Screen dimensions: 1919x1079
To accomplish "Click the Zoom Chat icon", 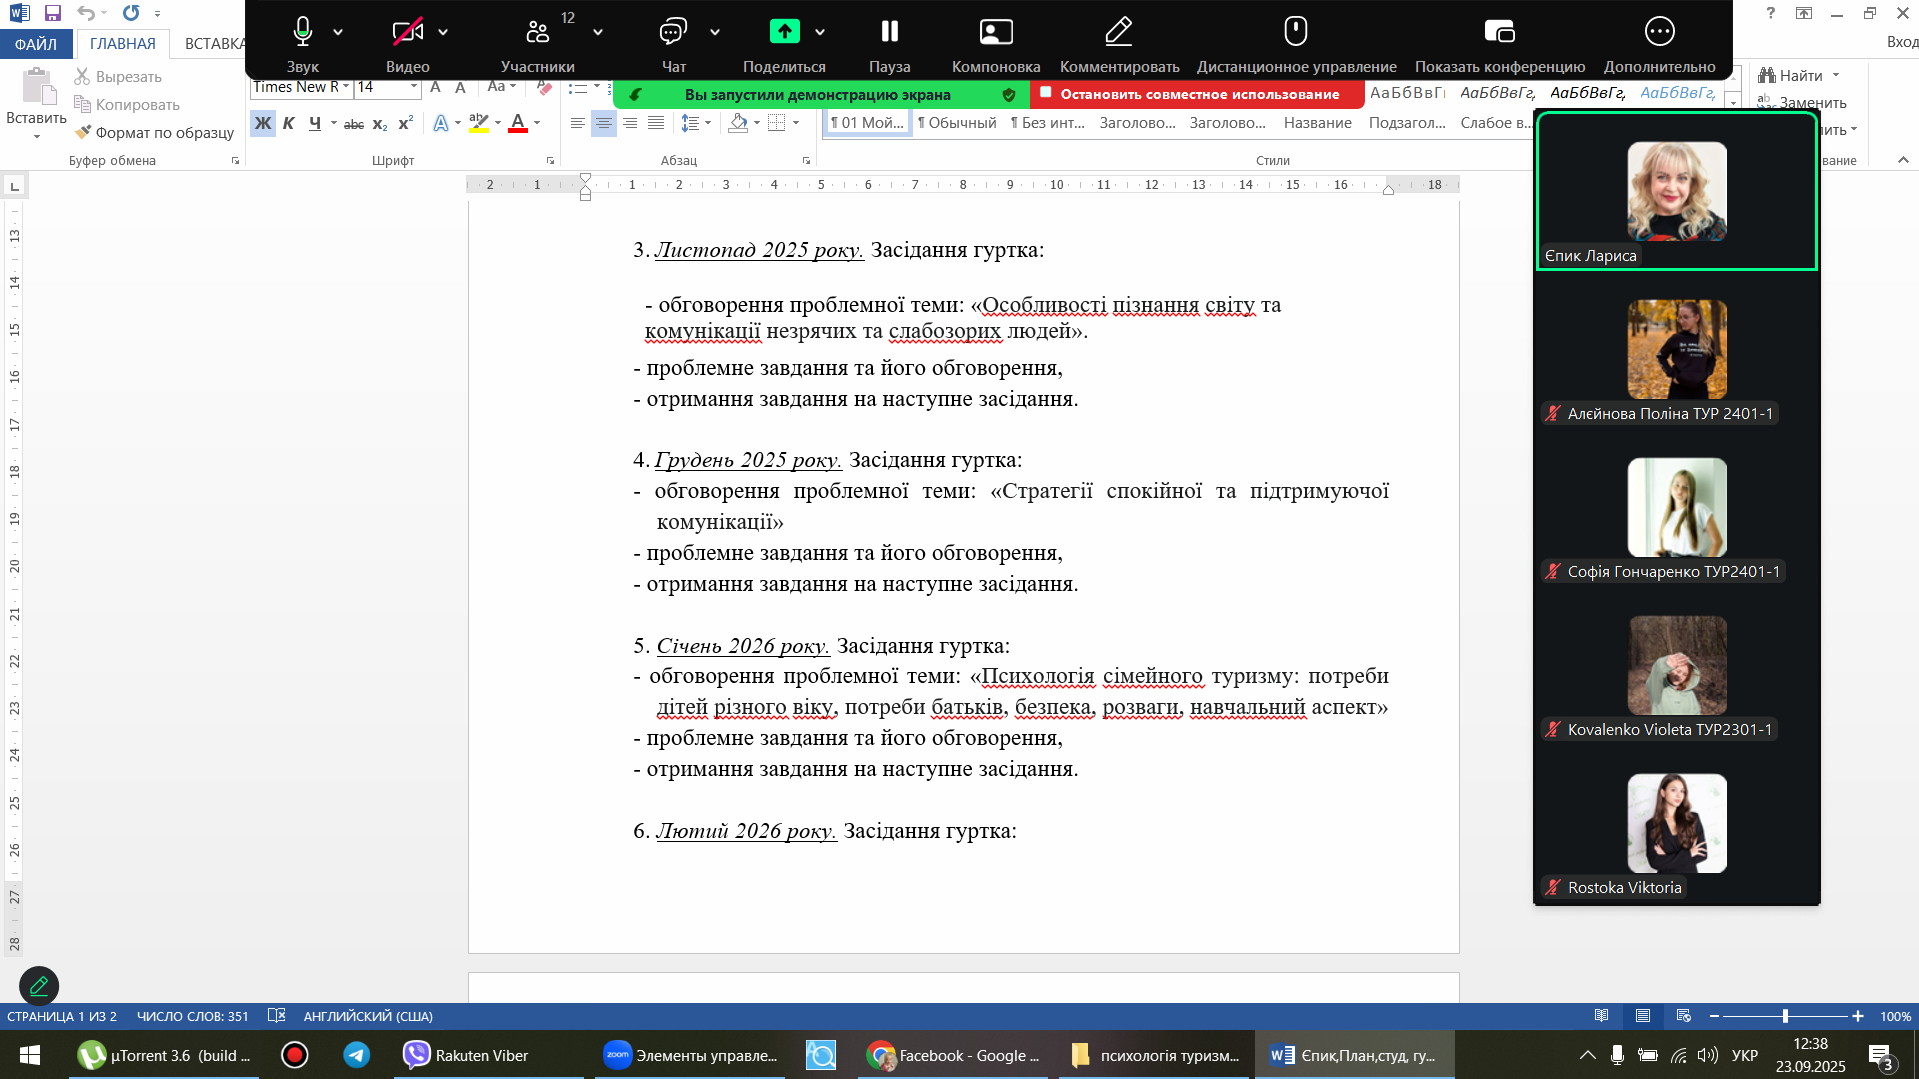I will 673,33.
